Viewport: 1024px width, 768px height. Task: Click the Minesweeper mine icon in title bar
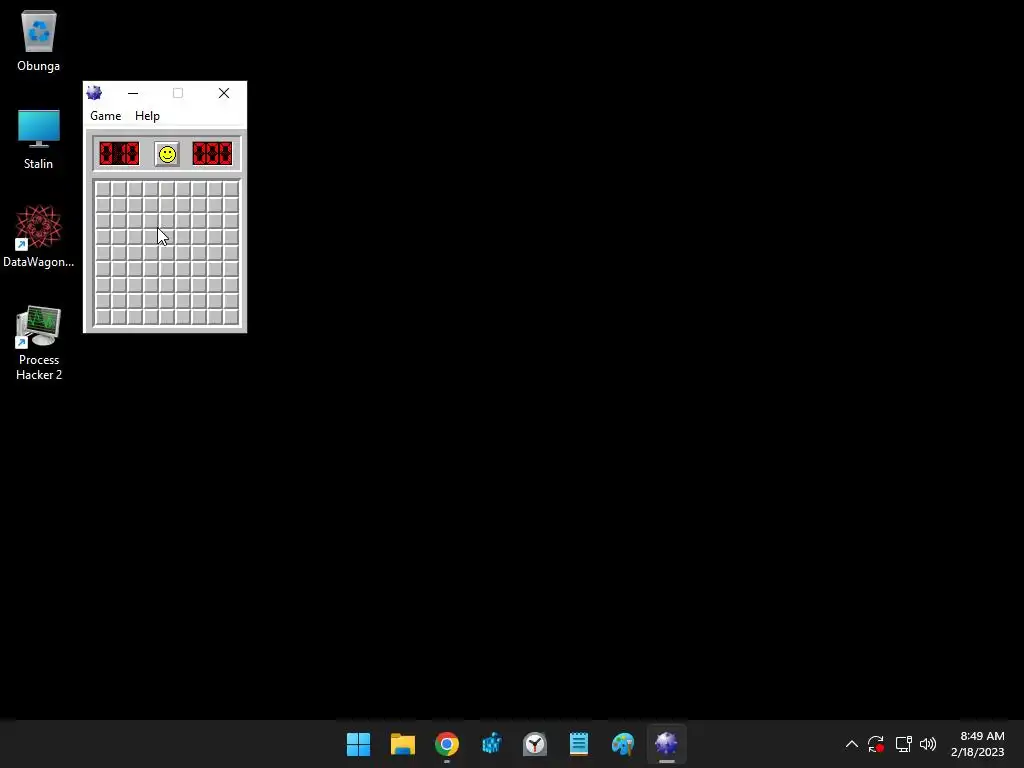[94, 93]
